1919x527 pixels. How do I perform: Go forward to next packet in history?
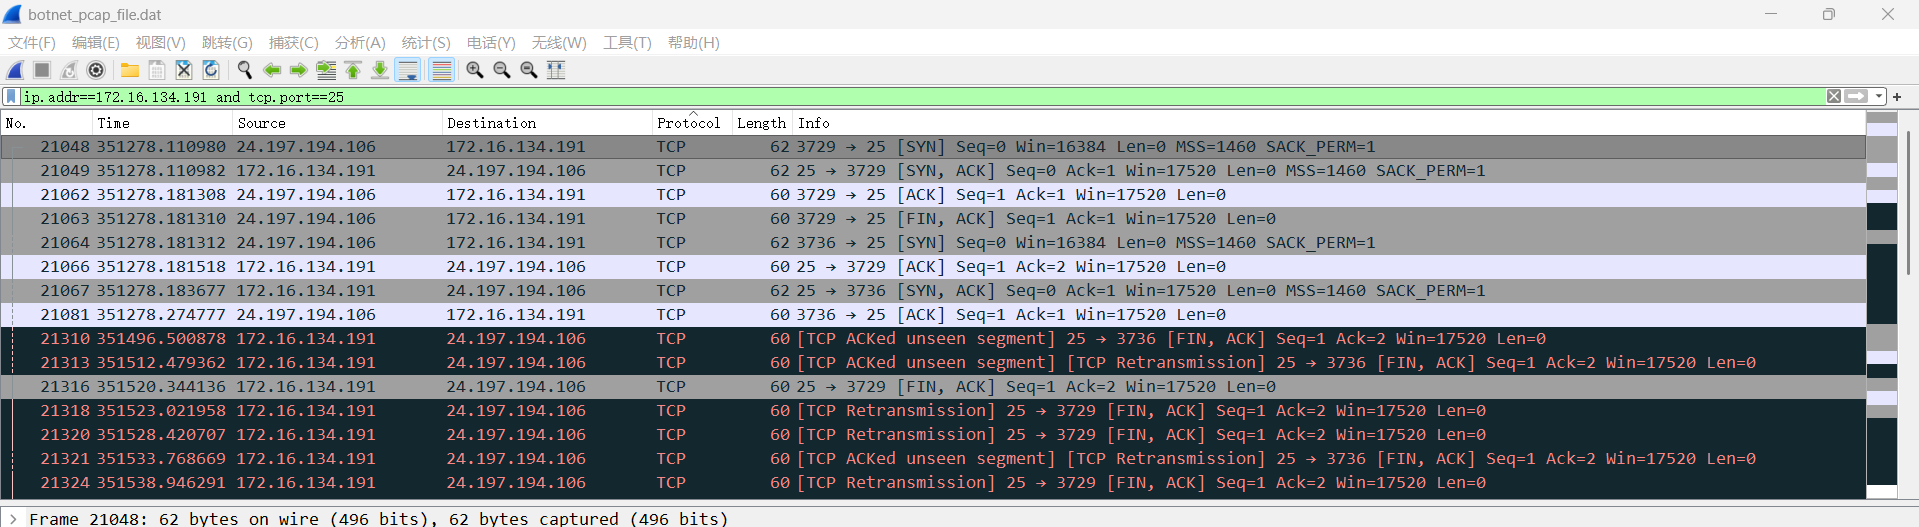coord(298,70)
